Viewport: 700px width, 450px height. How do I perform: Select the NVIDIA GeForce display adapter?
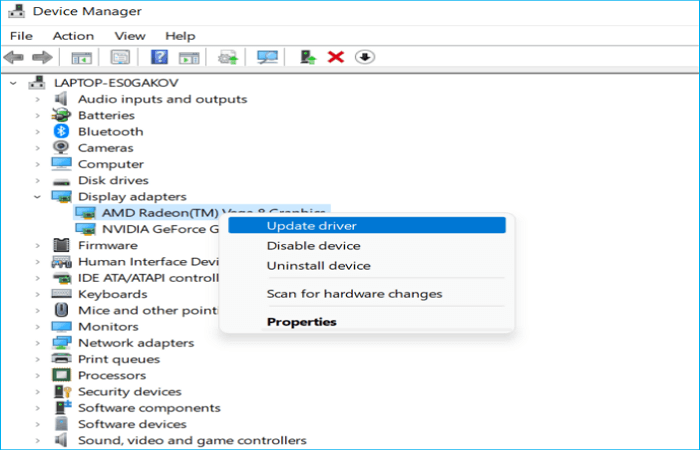point(147,229)
